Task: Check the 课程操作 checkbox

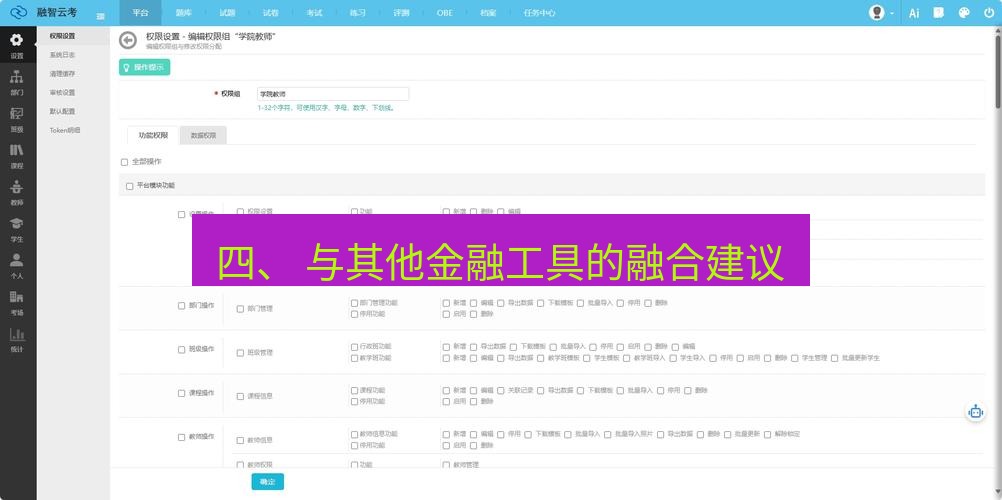Action: pyautogui.click(x=181, y=393)
